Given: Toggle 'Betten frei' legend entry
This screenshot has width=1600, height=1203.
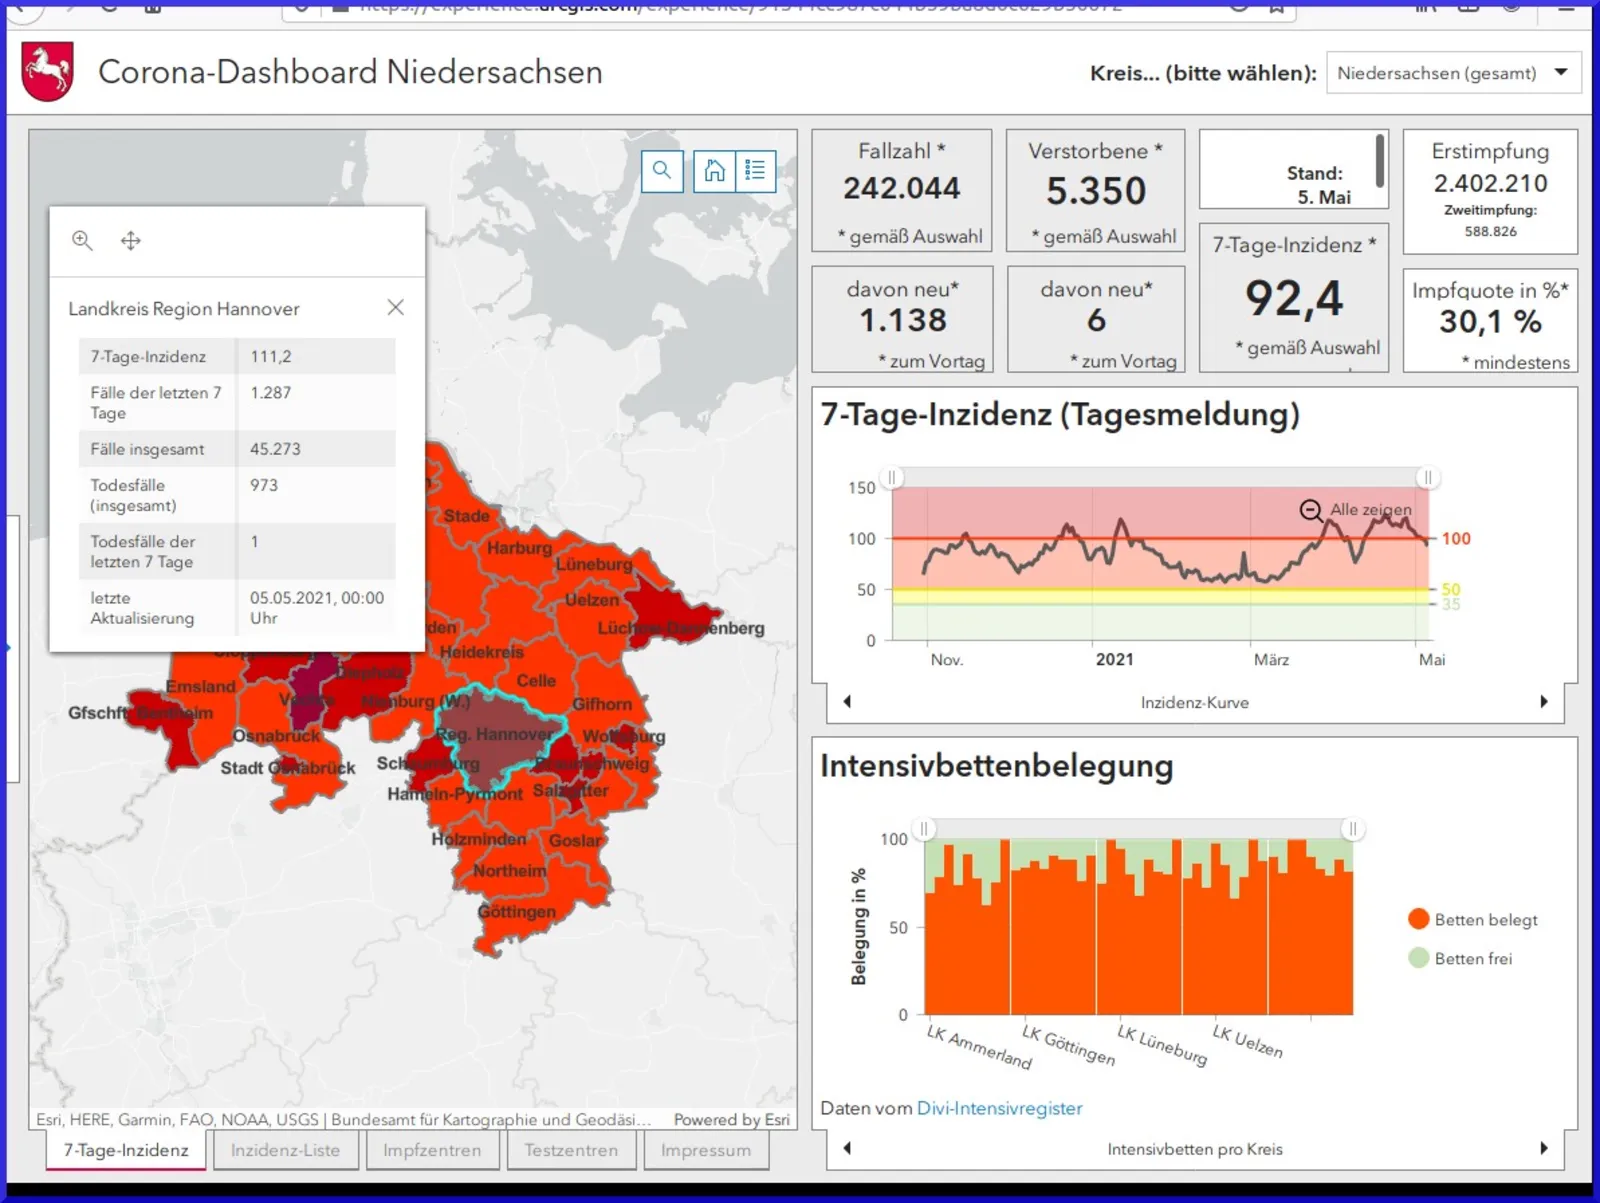Looking at the screenshot, I should 1461,958.
